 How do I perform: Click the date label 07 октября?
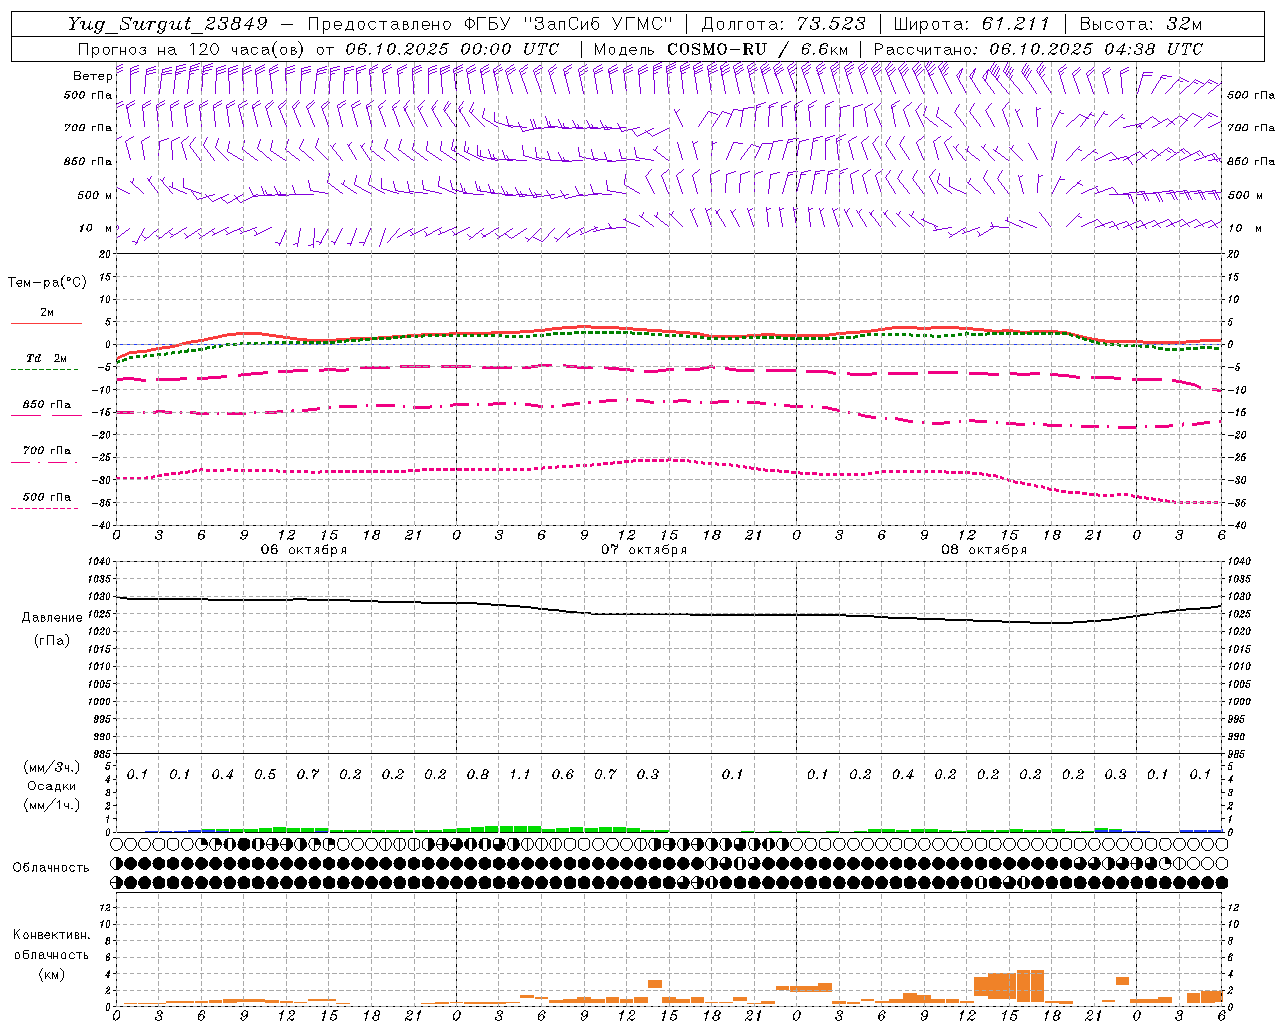(644, 550)
